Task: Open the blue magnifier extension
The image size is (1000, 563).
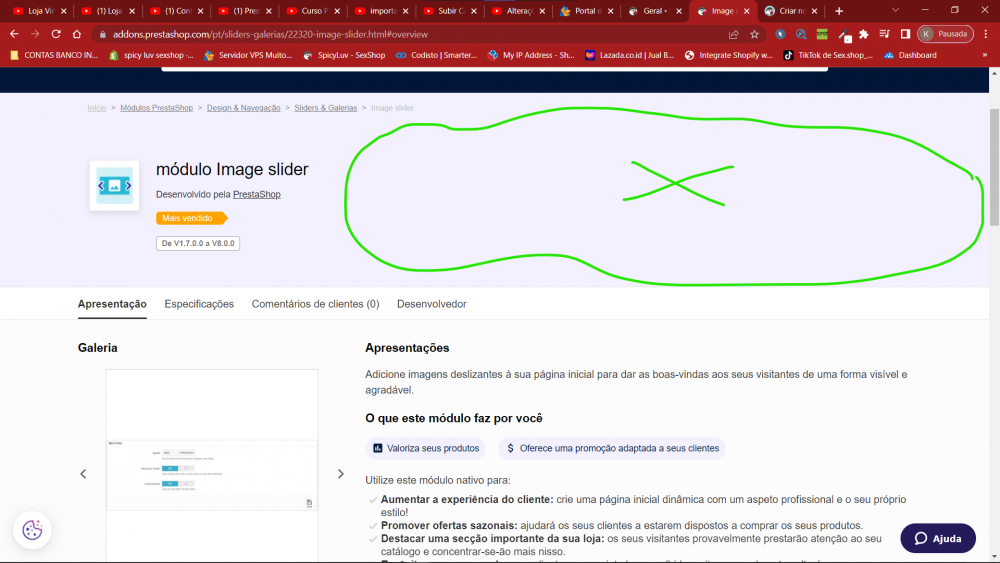Action: pyautogui.click(x=801, y=34)
